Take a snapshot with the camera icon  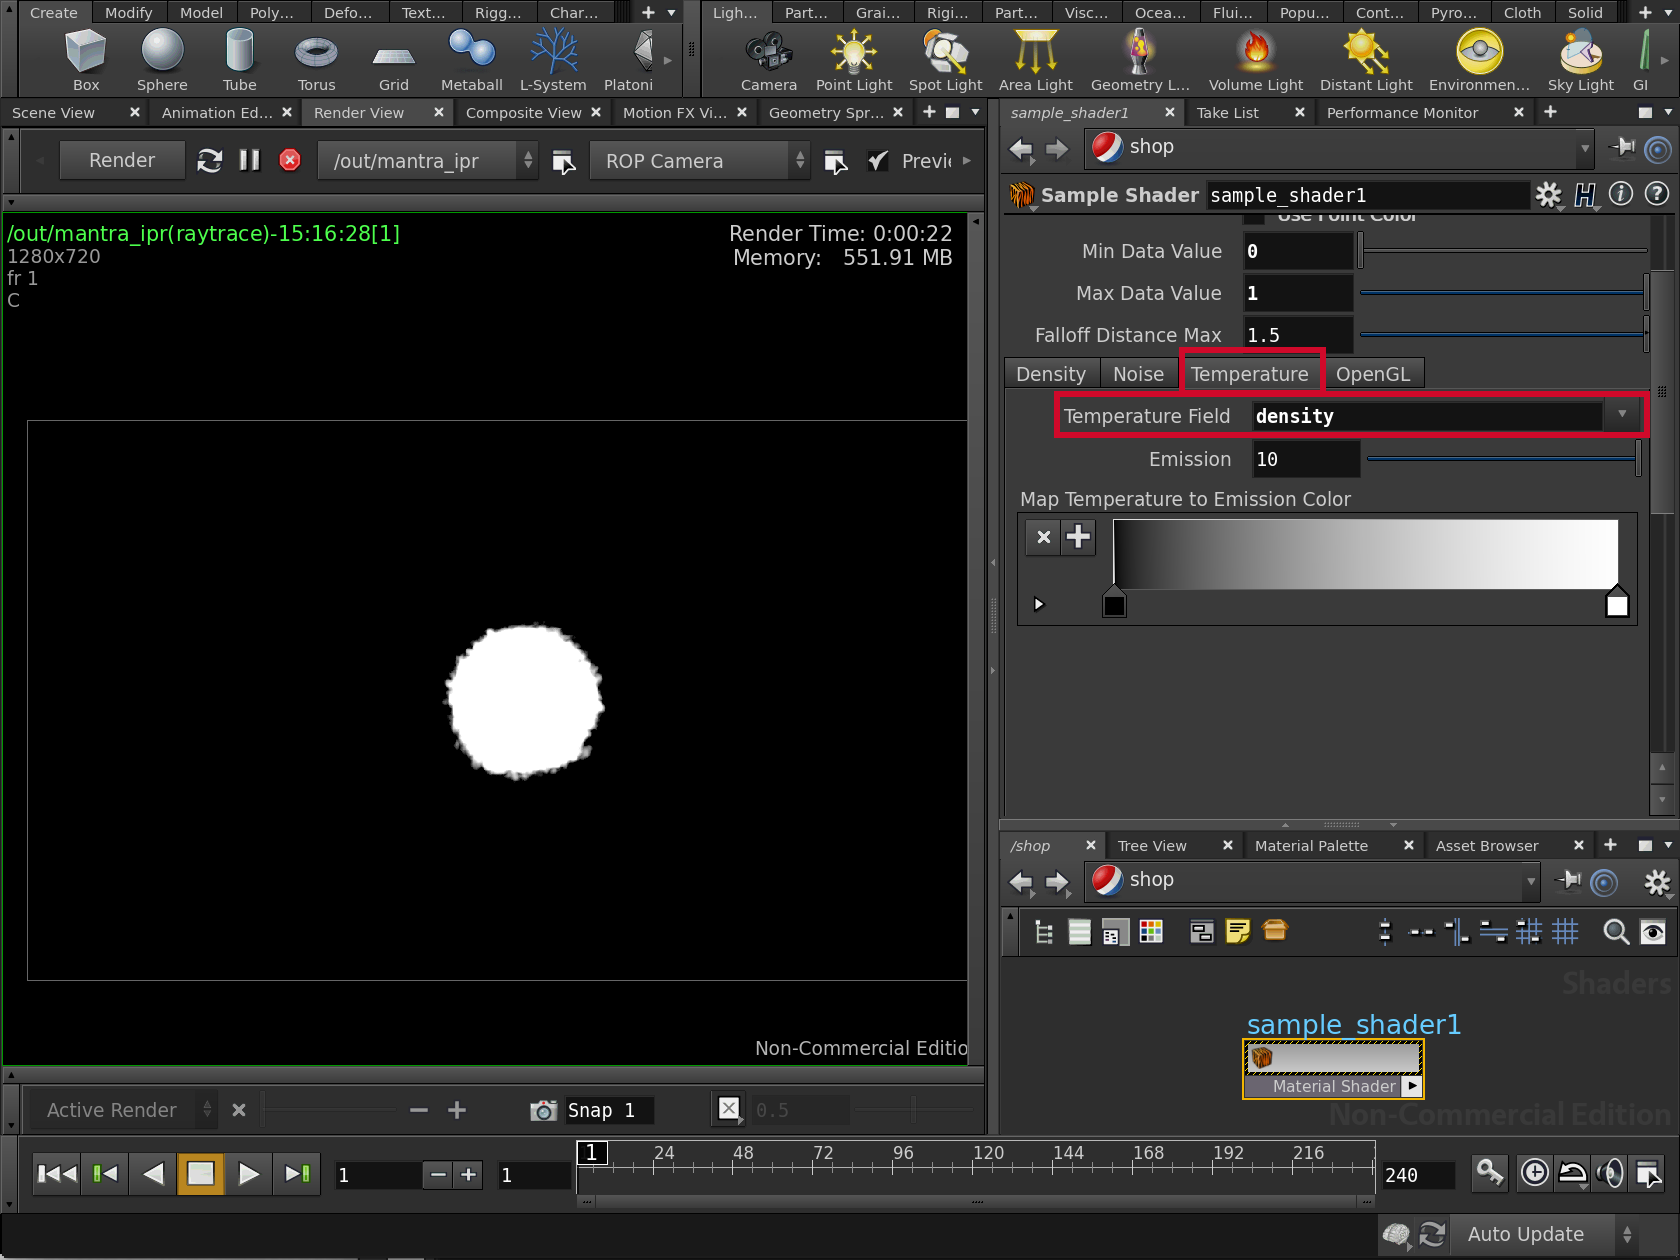543,1110
